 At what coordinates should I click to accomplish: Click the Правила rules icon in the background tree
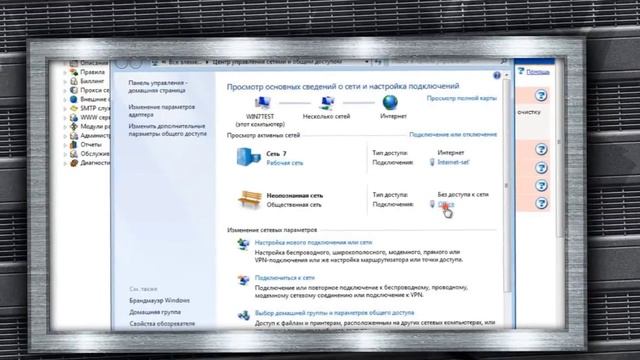[x=74, y=72]
